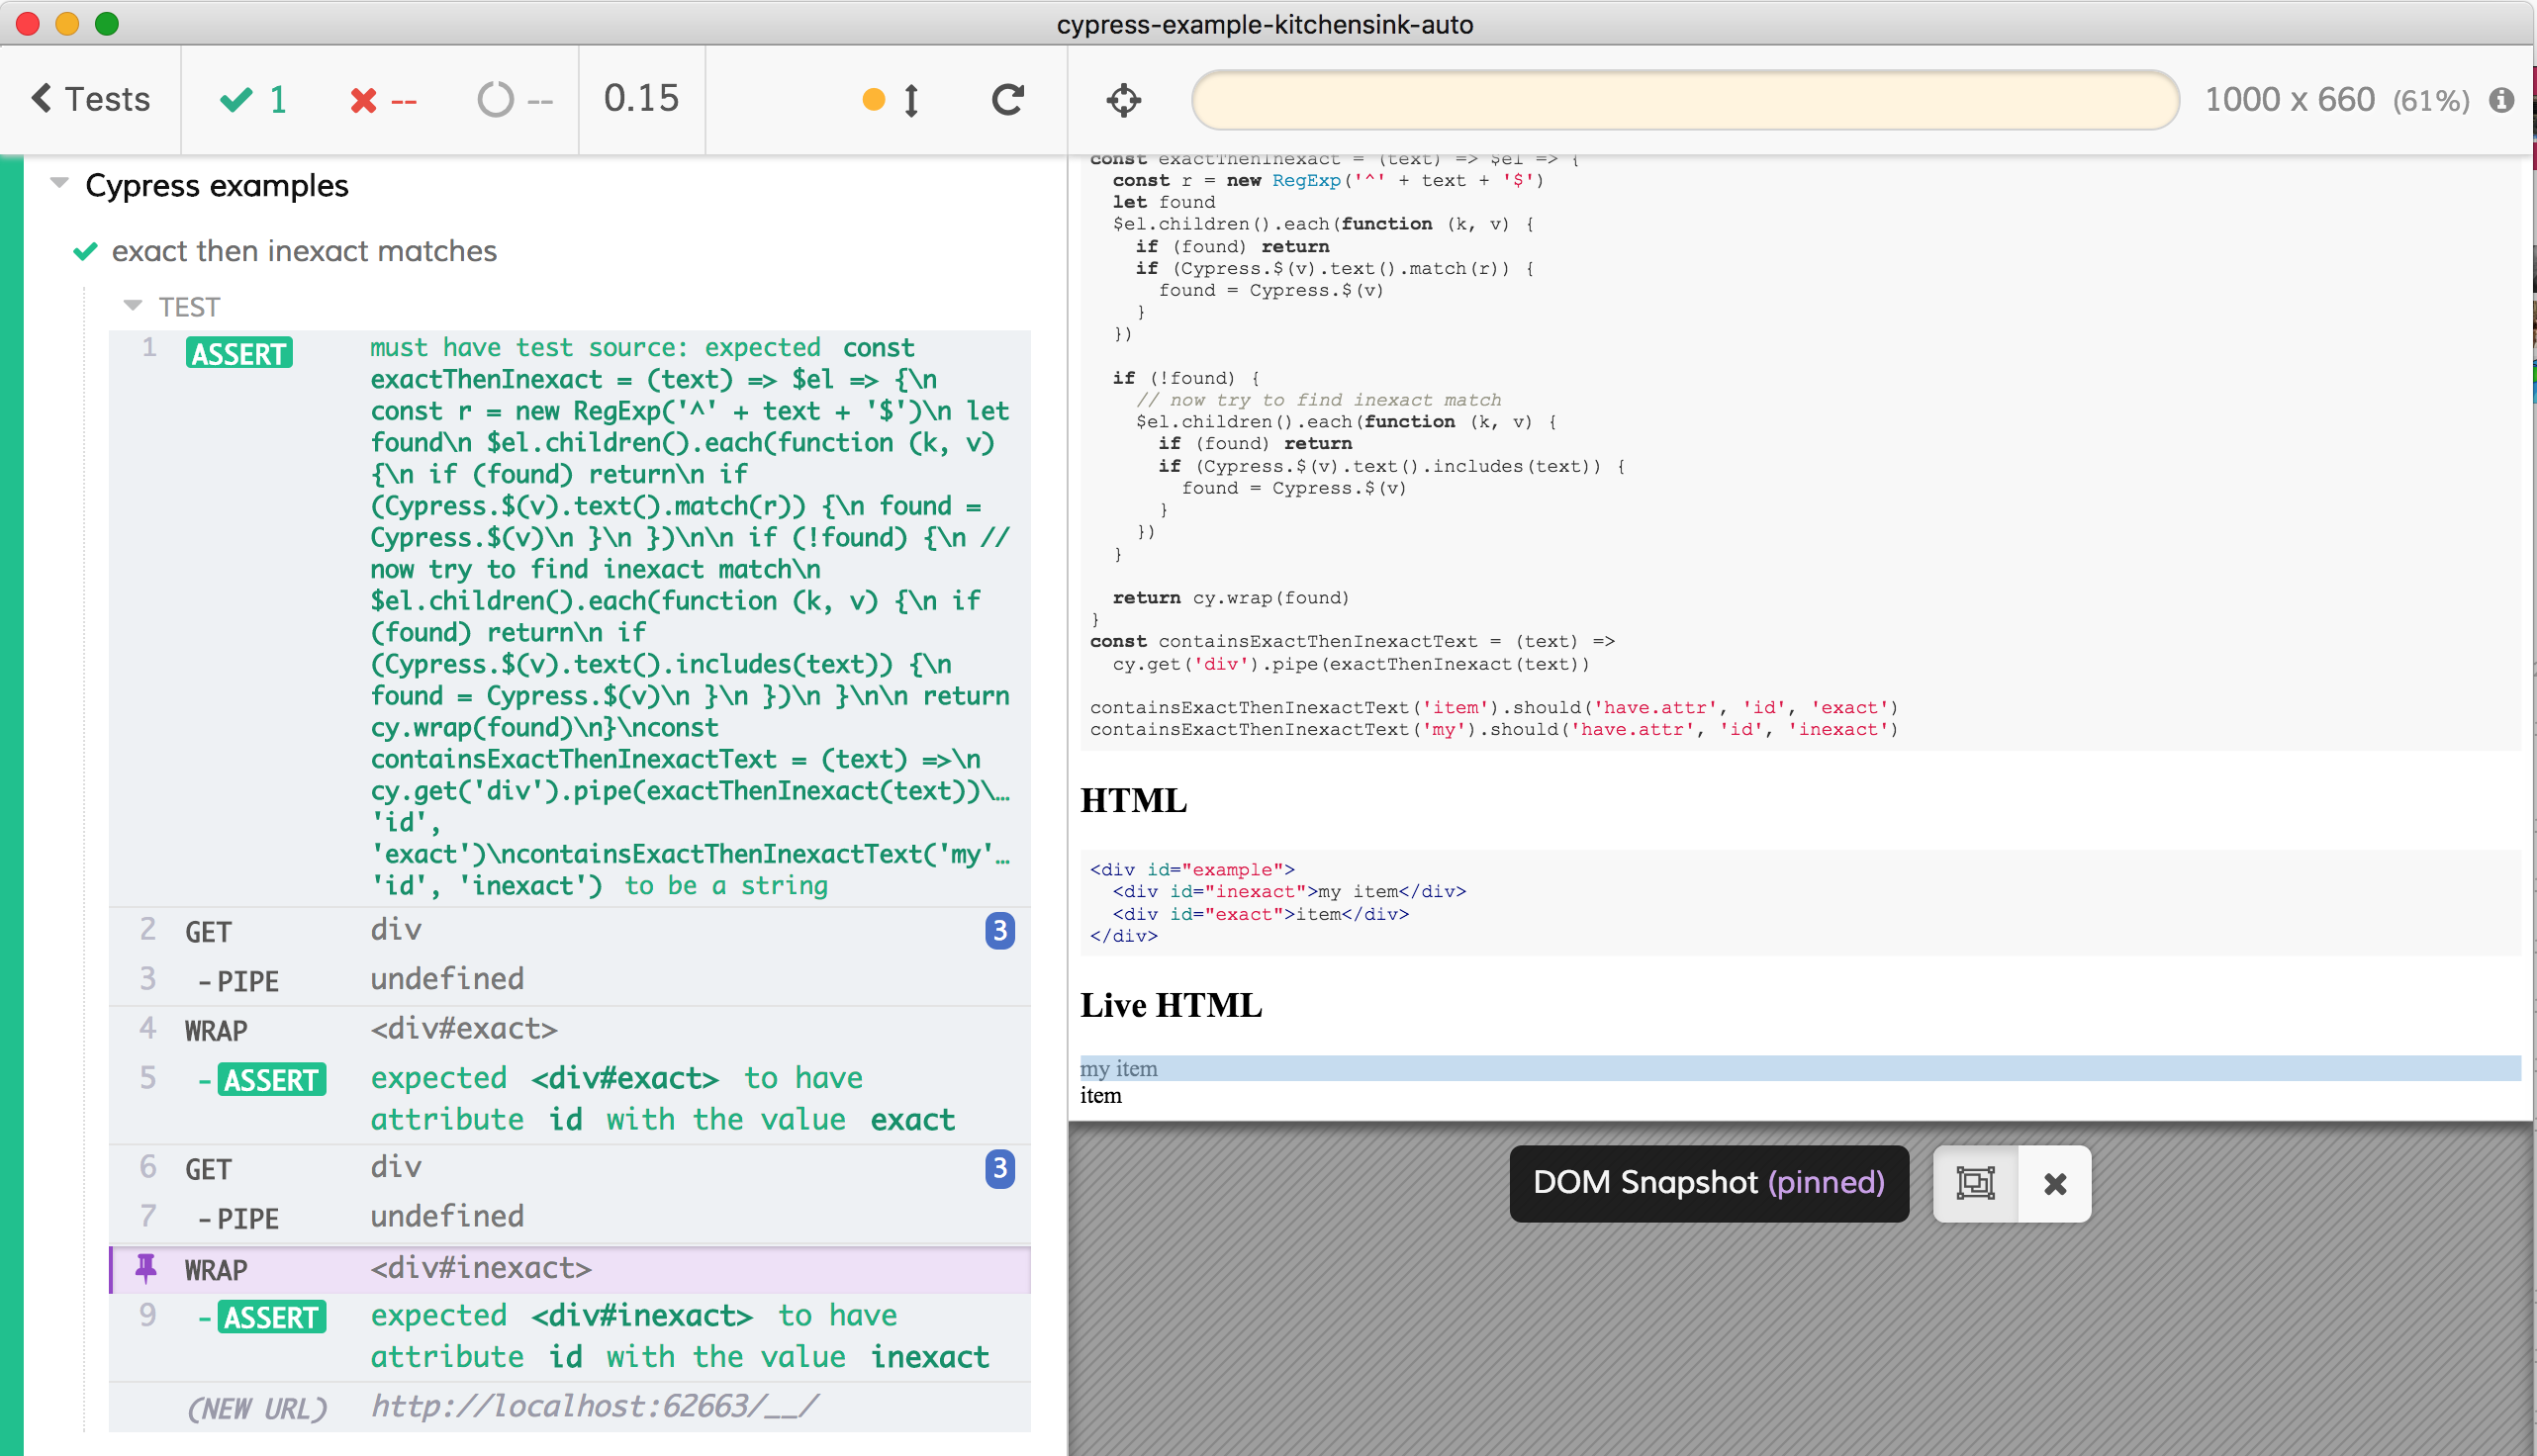Click the URL bar input field
The height and width of the screenshot is (1456, 2537).
pos(1685,99)
